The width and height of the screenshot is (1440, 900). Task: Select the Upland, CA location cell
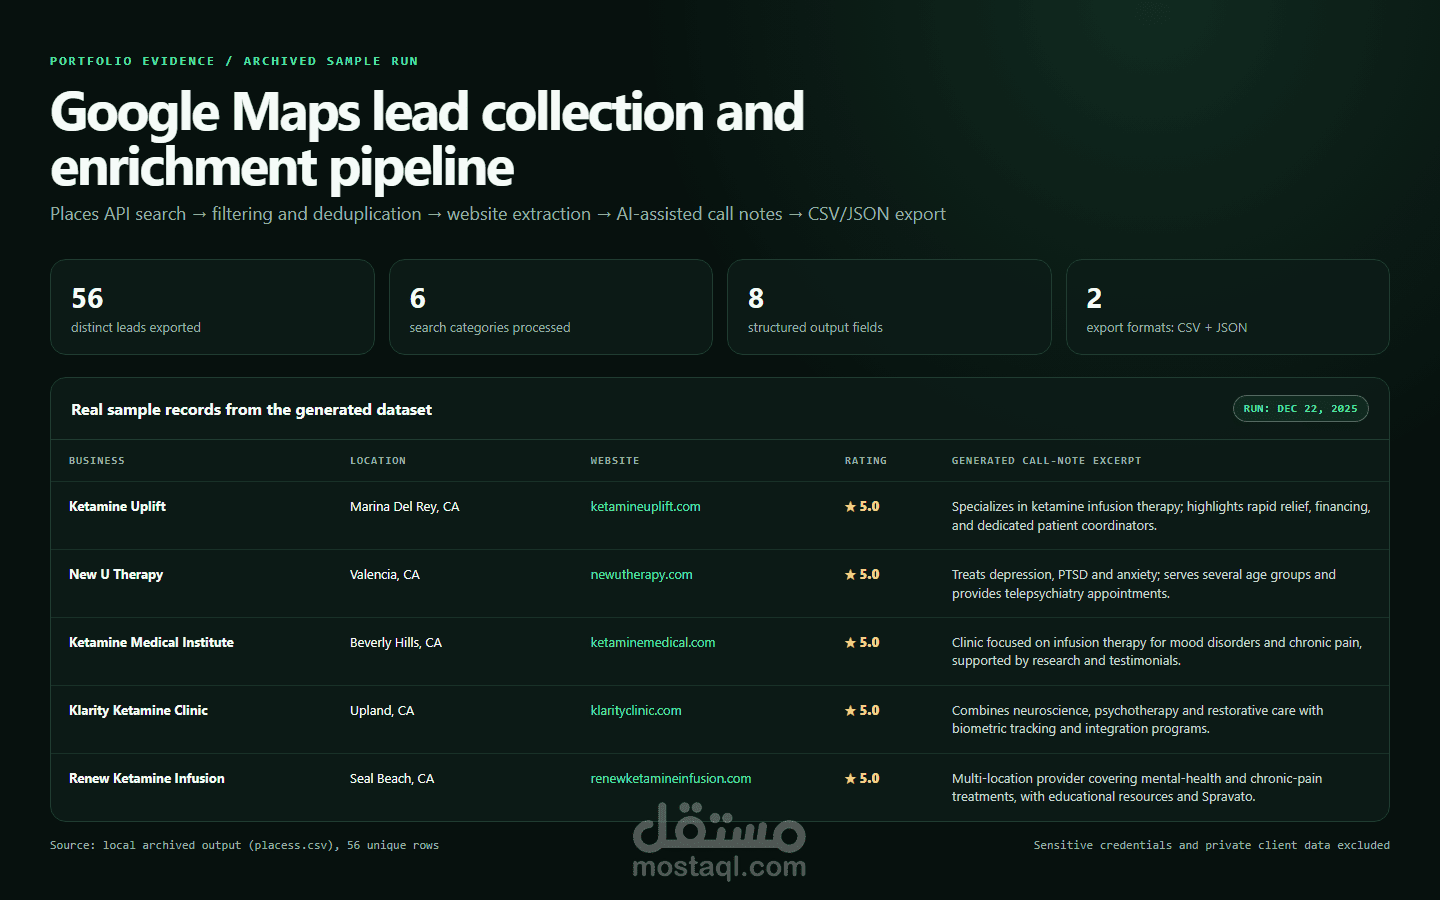(382, 711)
